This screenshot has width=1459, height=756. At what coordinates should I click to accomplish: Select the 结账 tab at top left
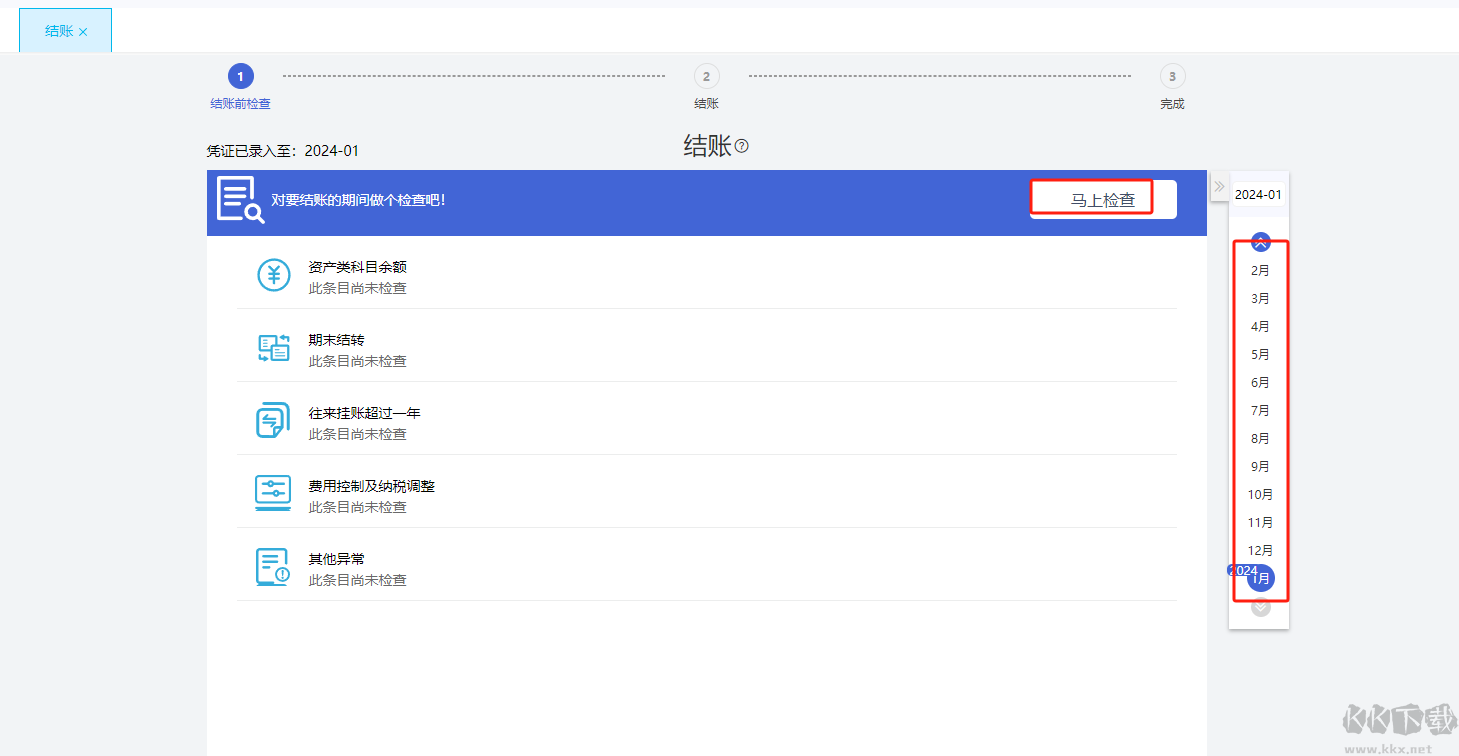pos(57,29)
